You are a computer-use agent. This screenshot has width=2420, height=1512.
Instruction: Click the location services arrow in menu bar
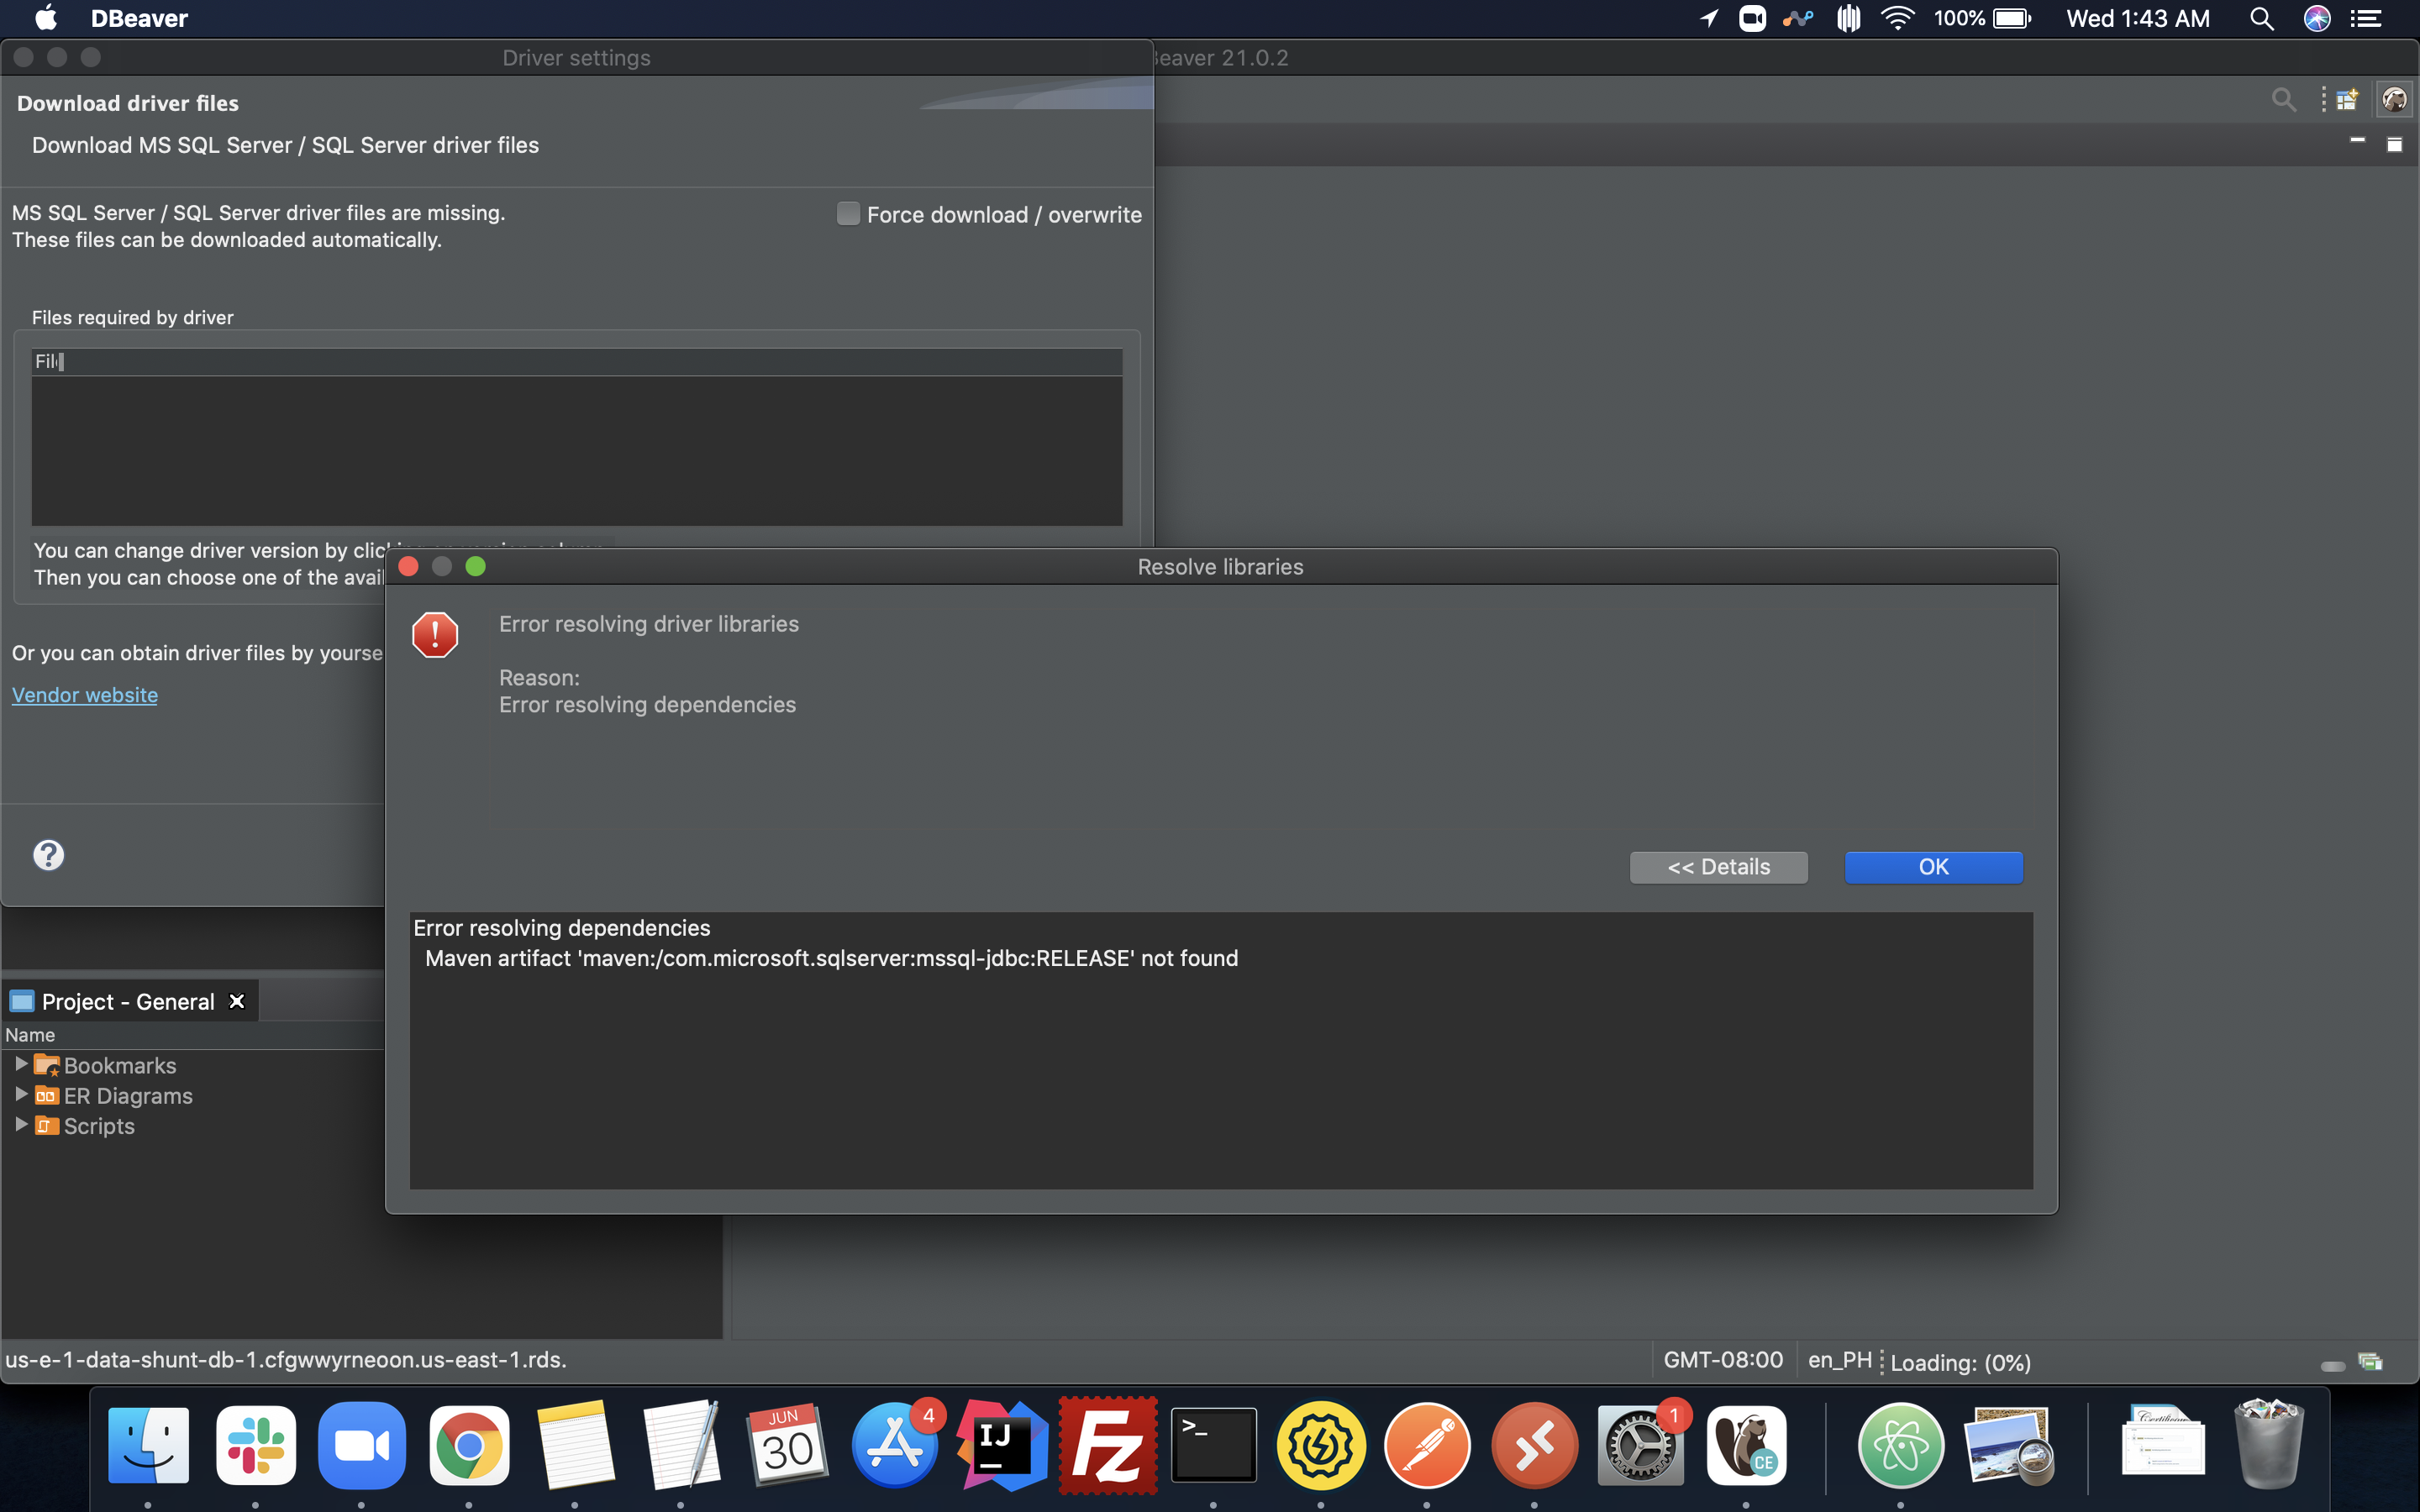pyautogui.click(x=1709, y=18)
